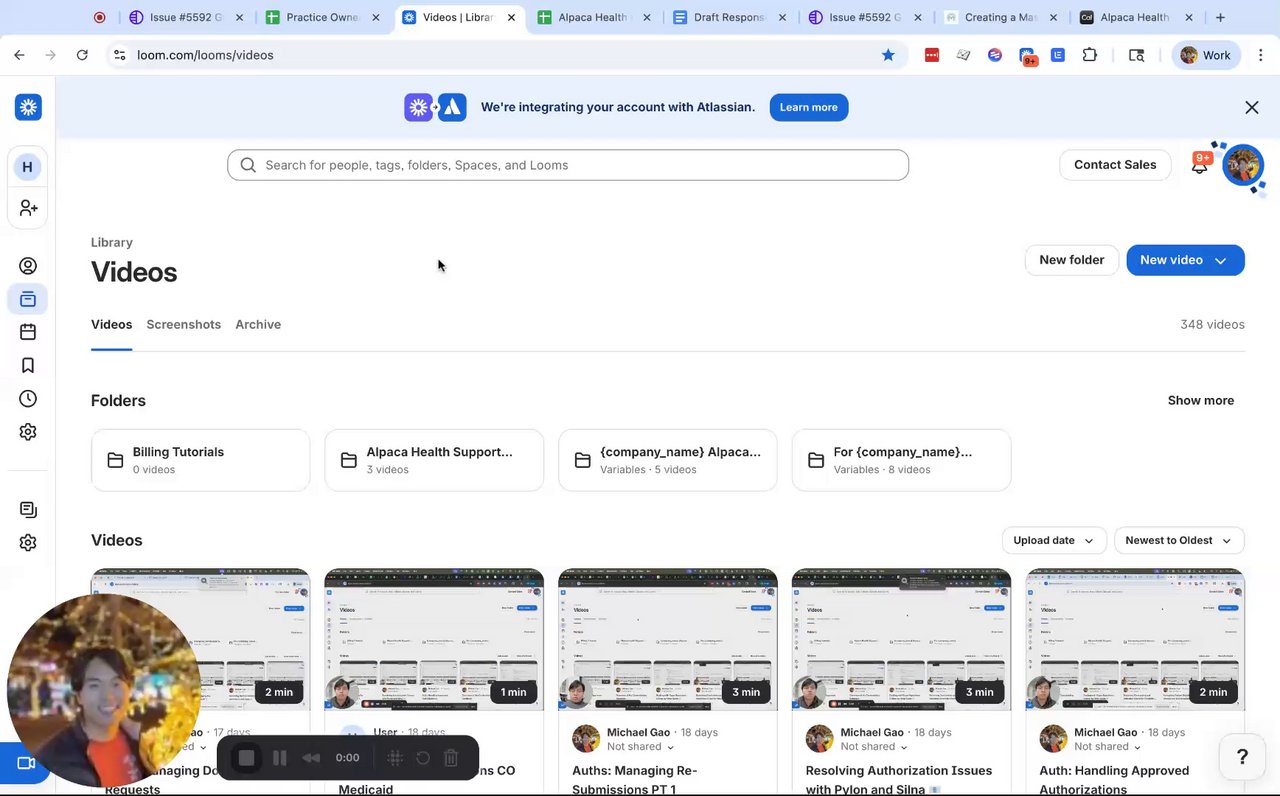Select the Library icon in the sidebar
Viewport: 1280px width, 796px height.
coord(28,299)
